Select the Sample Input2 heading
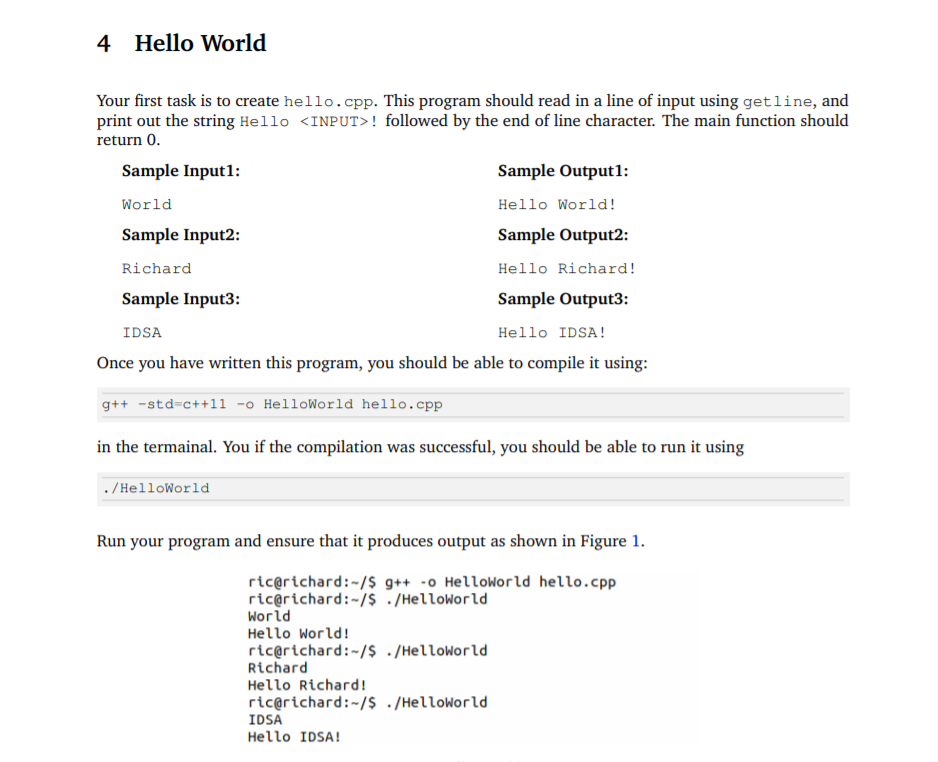 point(180,234)
